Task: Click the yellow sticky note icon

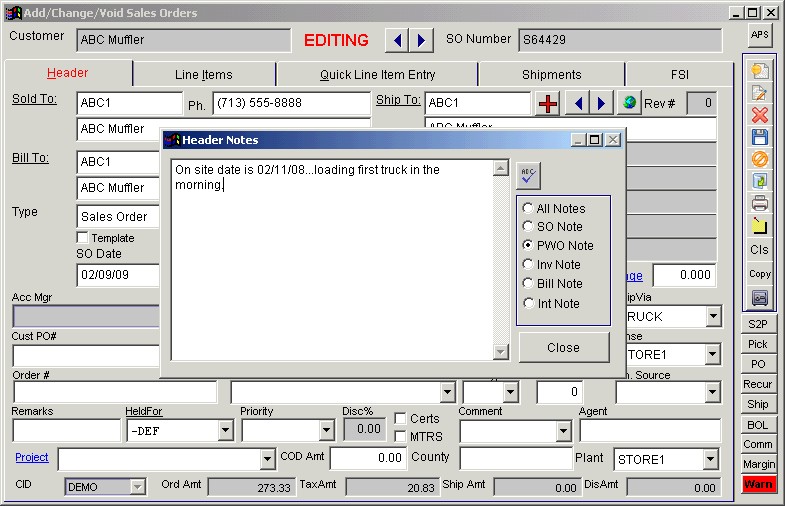Action: point(760,225)
